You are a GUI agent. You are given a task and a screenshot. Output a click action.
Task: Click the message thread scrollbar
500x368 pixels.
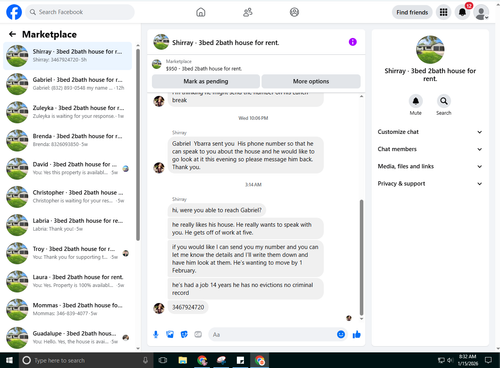click(x=361, y=257)
